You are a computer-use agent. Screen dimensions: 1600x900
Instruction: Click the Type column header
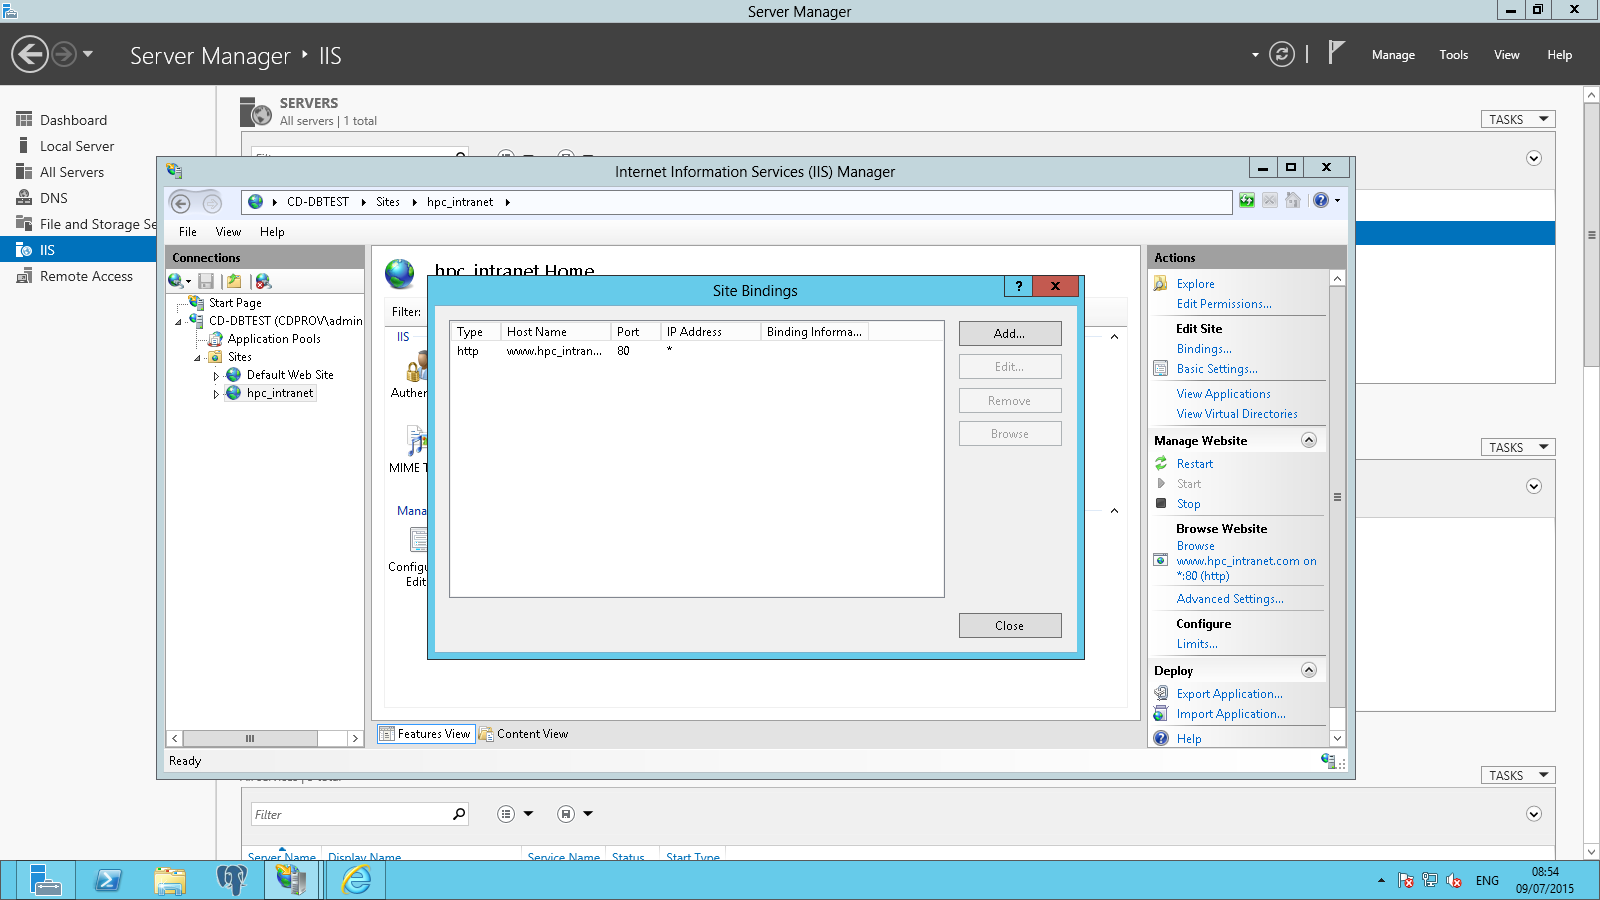pos(475,331)
